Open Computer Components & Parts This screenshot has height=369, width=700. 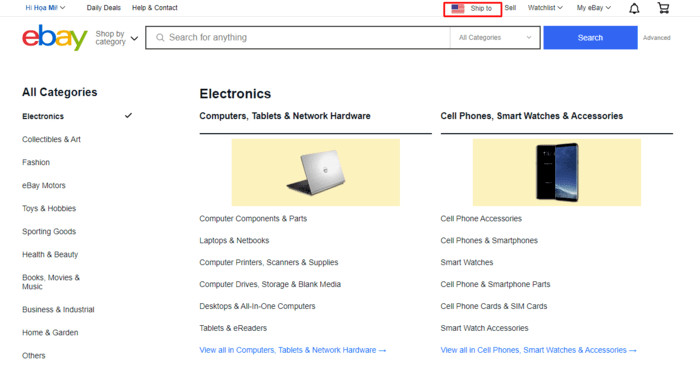click(253, 219)
